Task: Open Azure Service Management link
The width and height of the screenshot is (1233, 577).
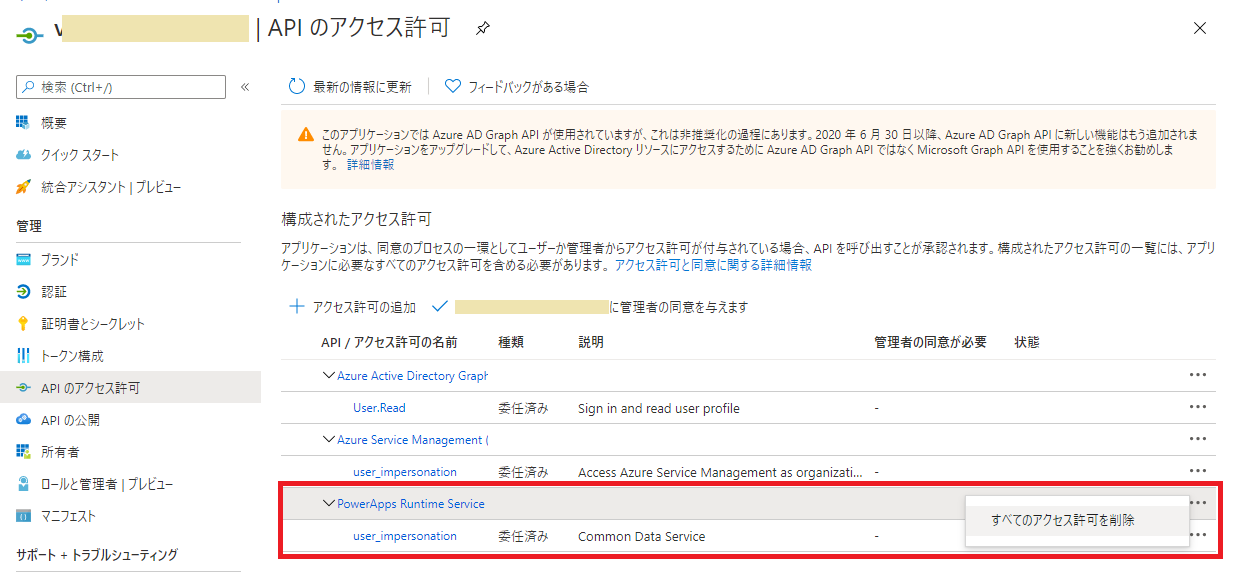Action: (x=413, y=440)
